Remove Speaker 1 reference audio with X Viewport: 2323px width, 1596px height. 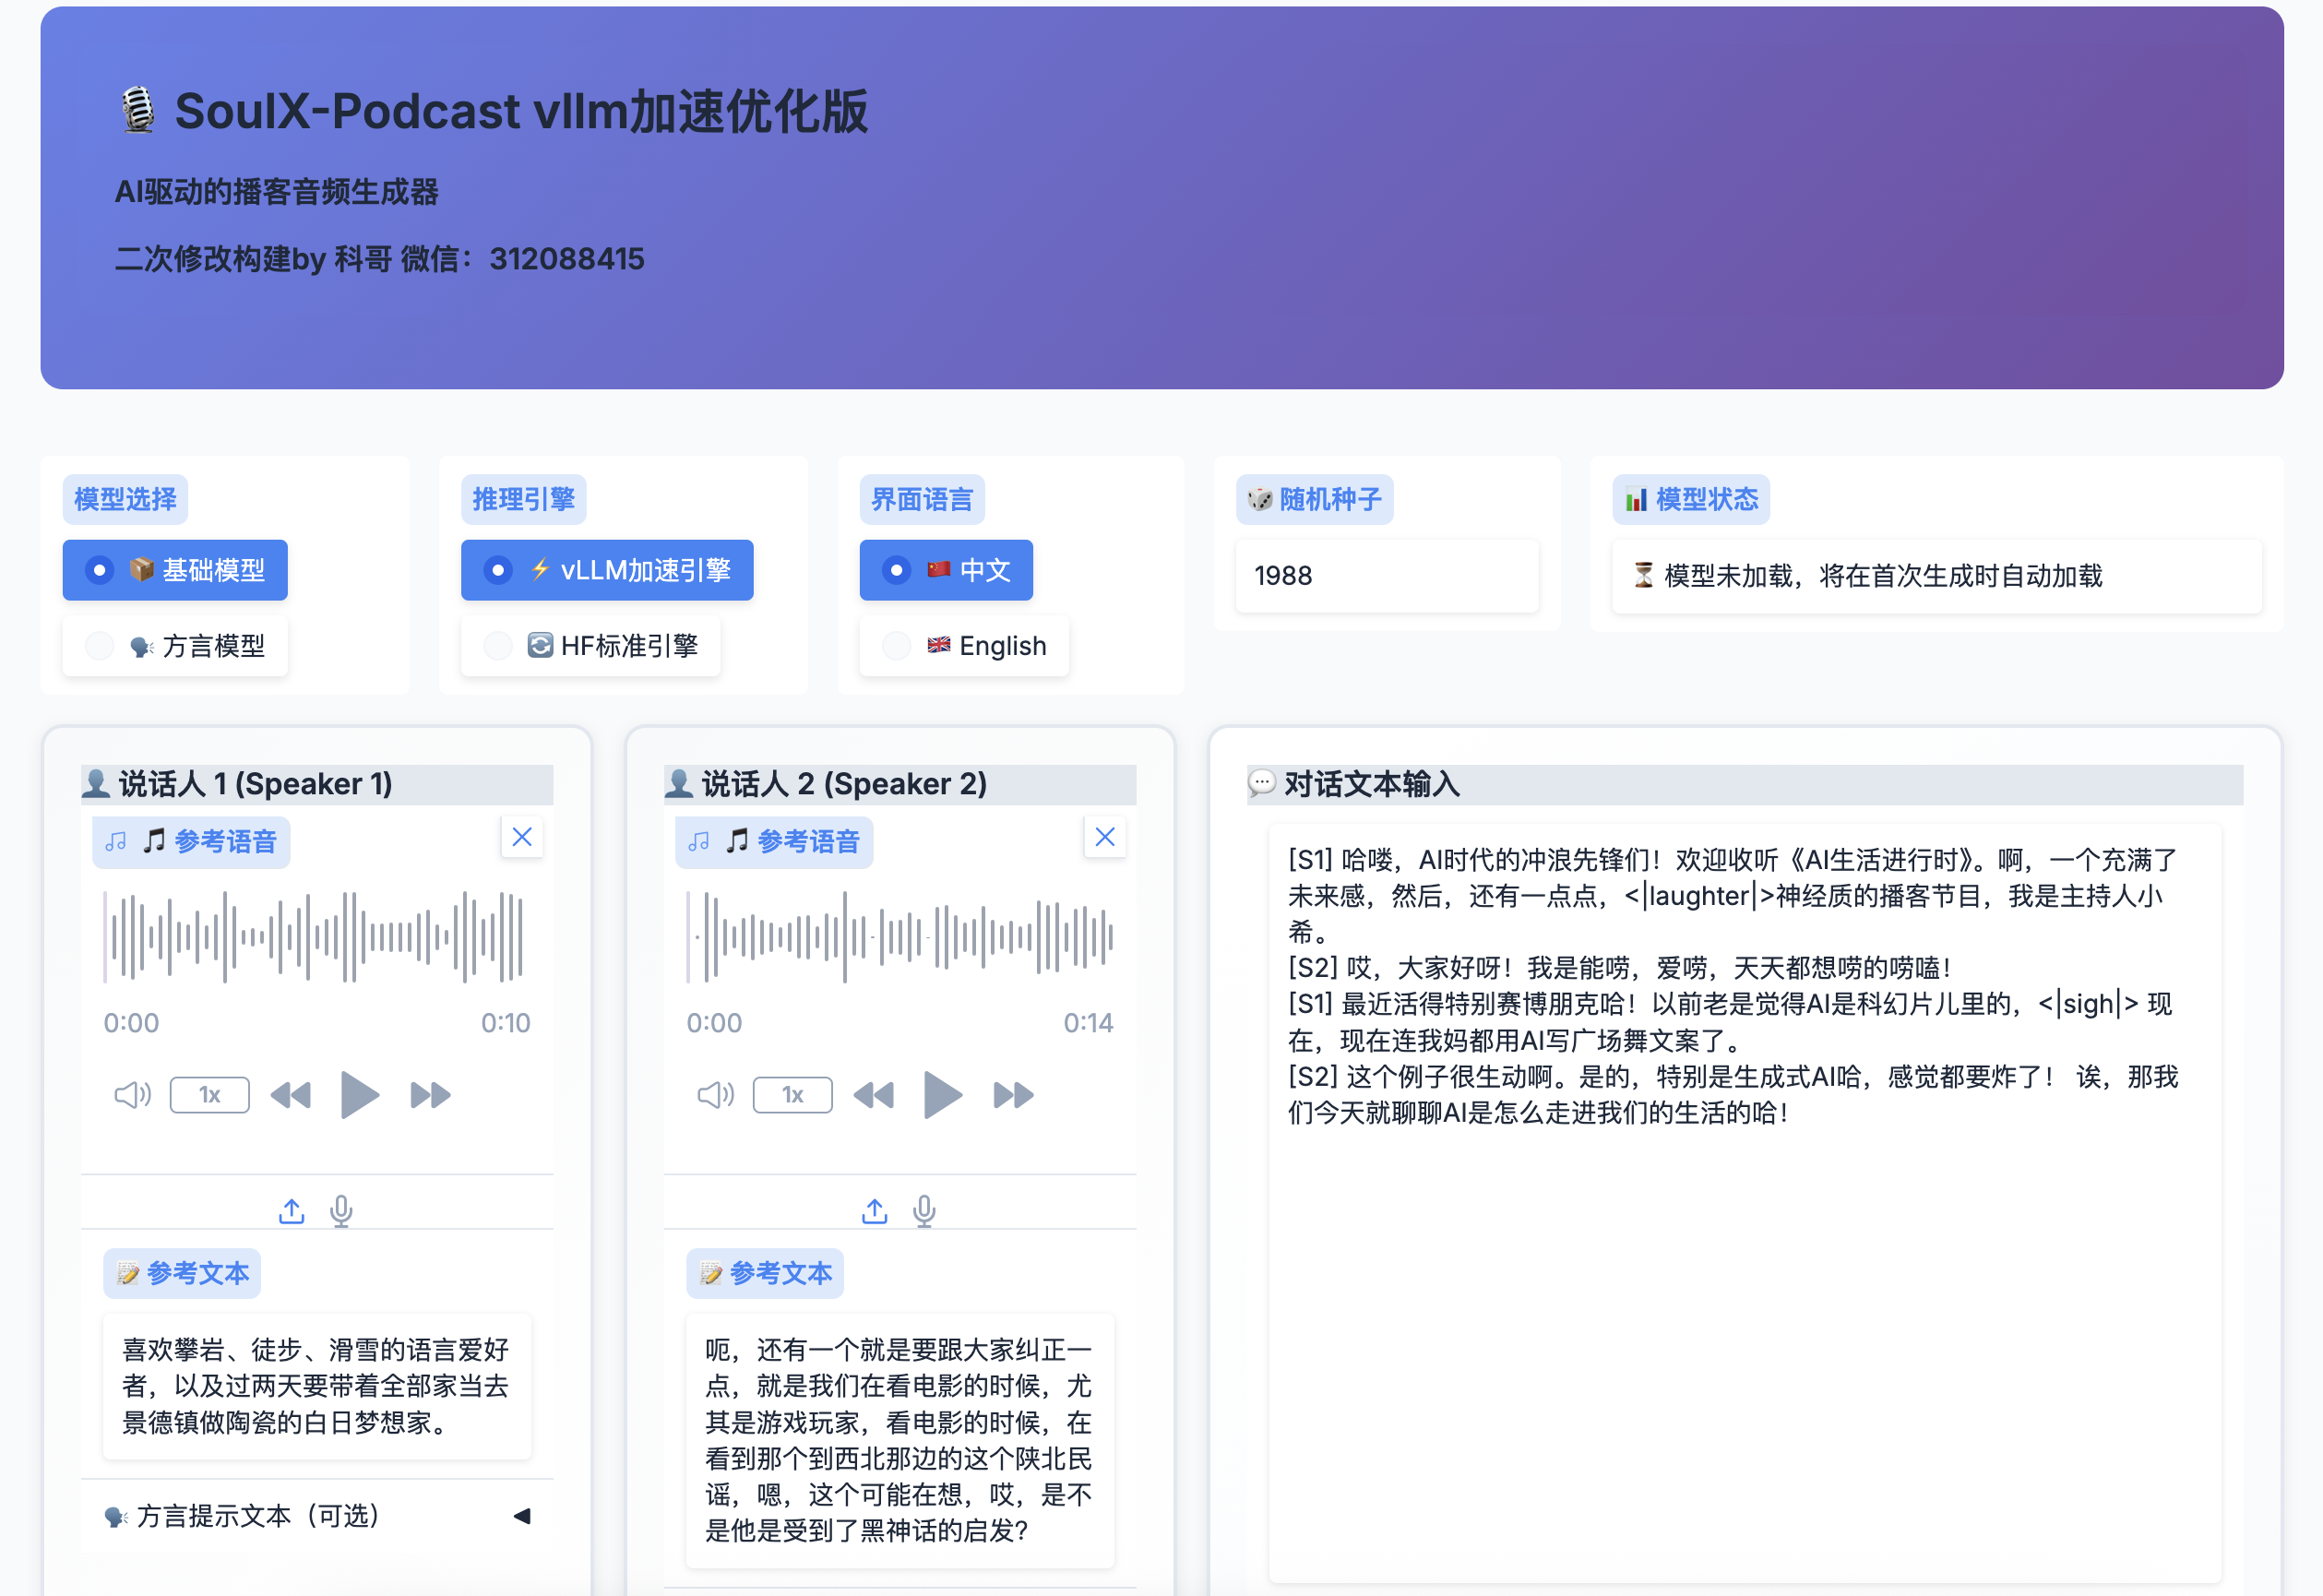(x=522, y=837)
